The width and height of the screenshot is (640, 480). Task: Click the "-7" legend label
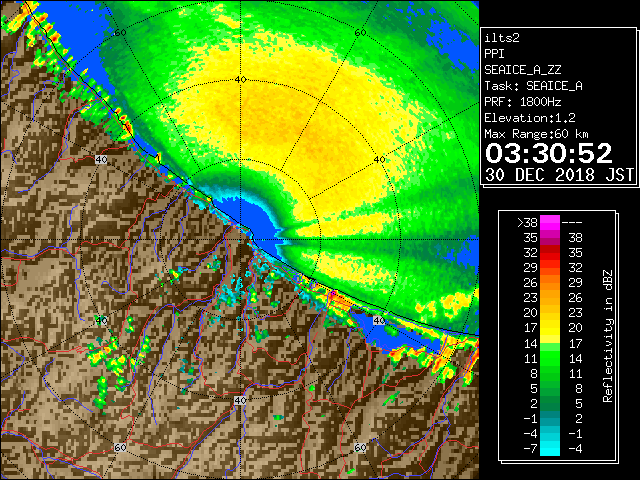tap(530, 449)
